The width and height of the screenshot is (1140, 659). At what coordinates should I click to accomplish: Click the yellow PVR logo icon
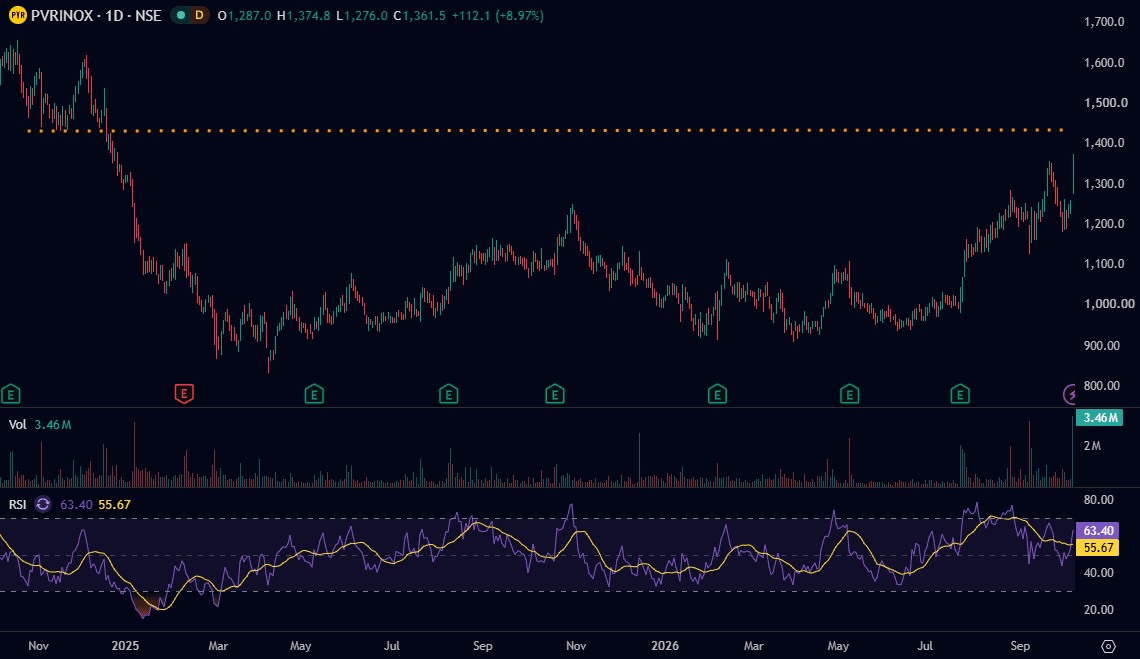[17, 15]
